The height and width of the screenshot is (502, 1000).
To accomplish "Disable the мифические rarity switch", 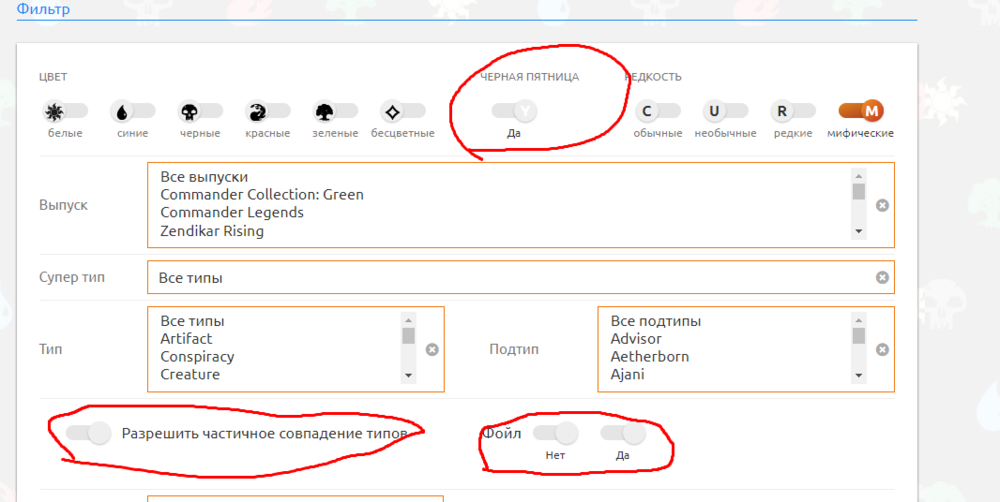I will (x=862, y=111).
